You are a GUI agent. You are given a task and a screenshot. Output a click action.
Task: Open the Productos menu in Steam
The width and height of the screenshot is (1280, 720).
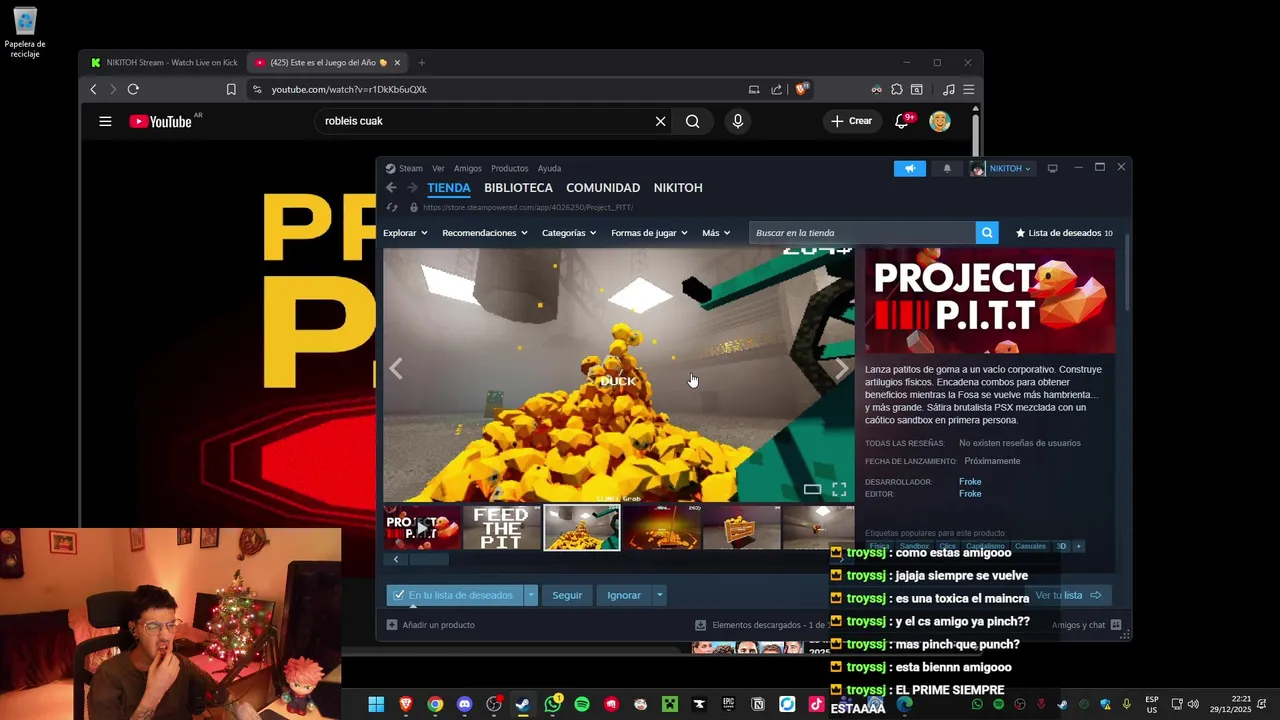pyautogui.click(x=509, y=168)
